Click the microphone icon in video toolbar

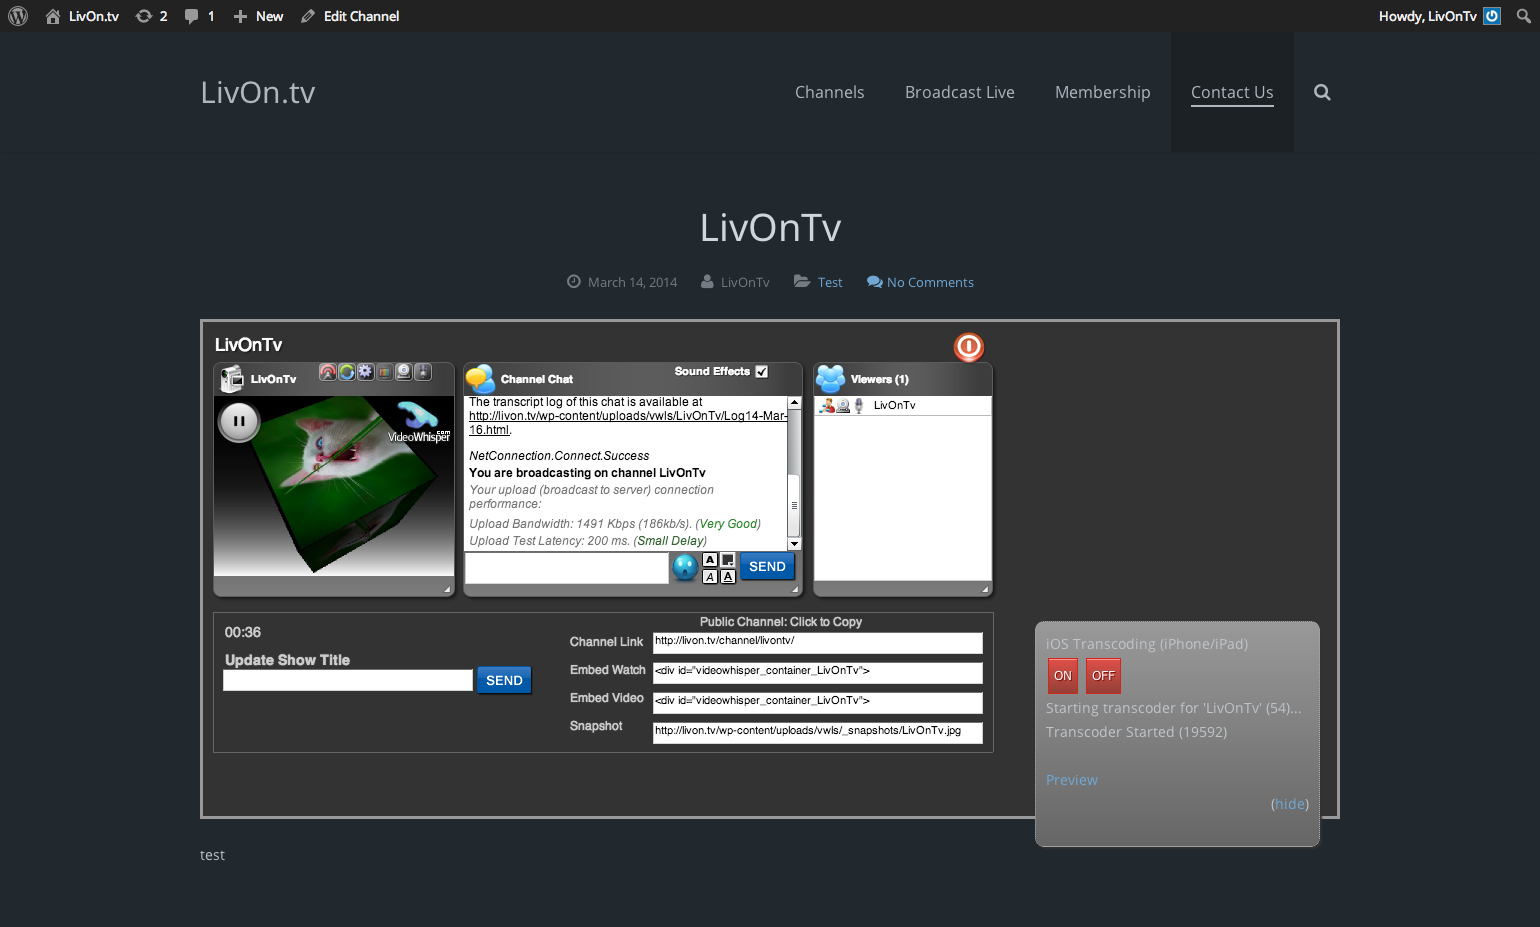point(423,372)
